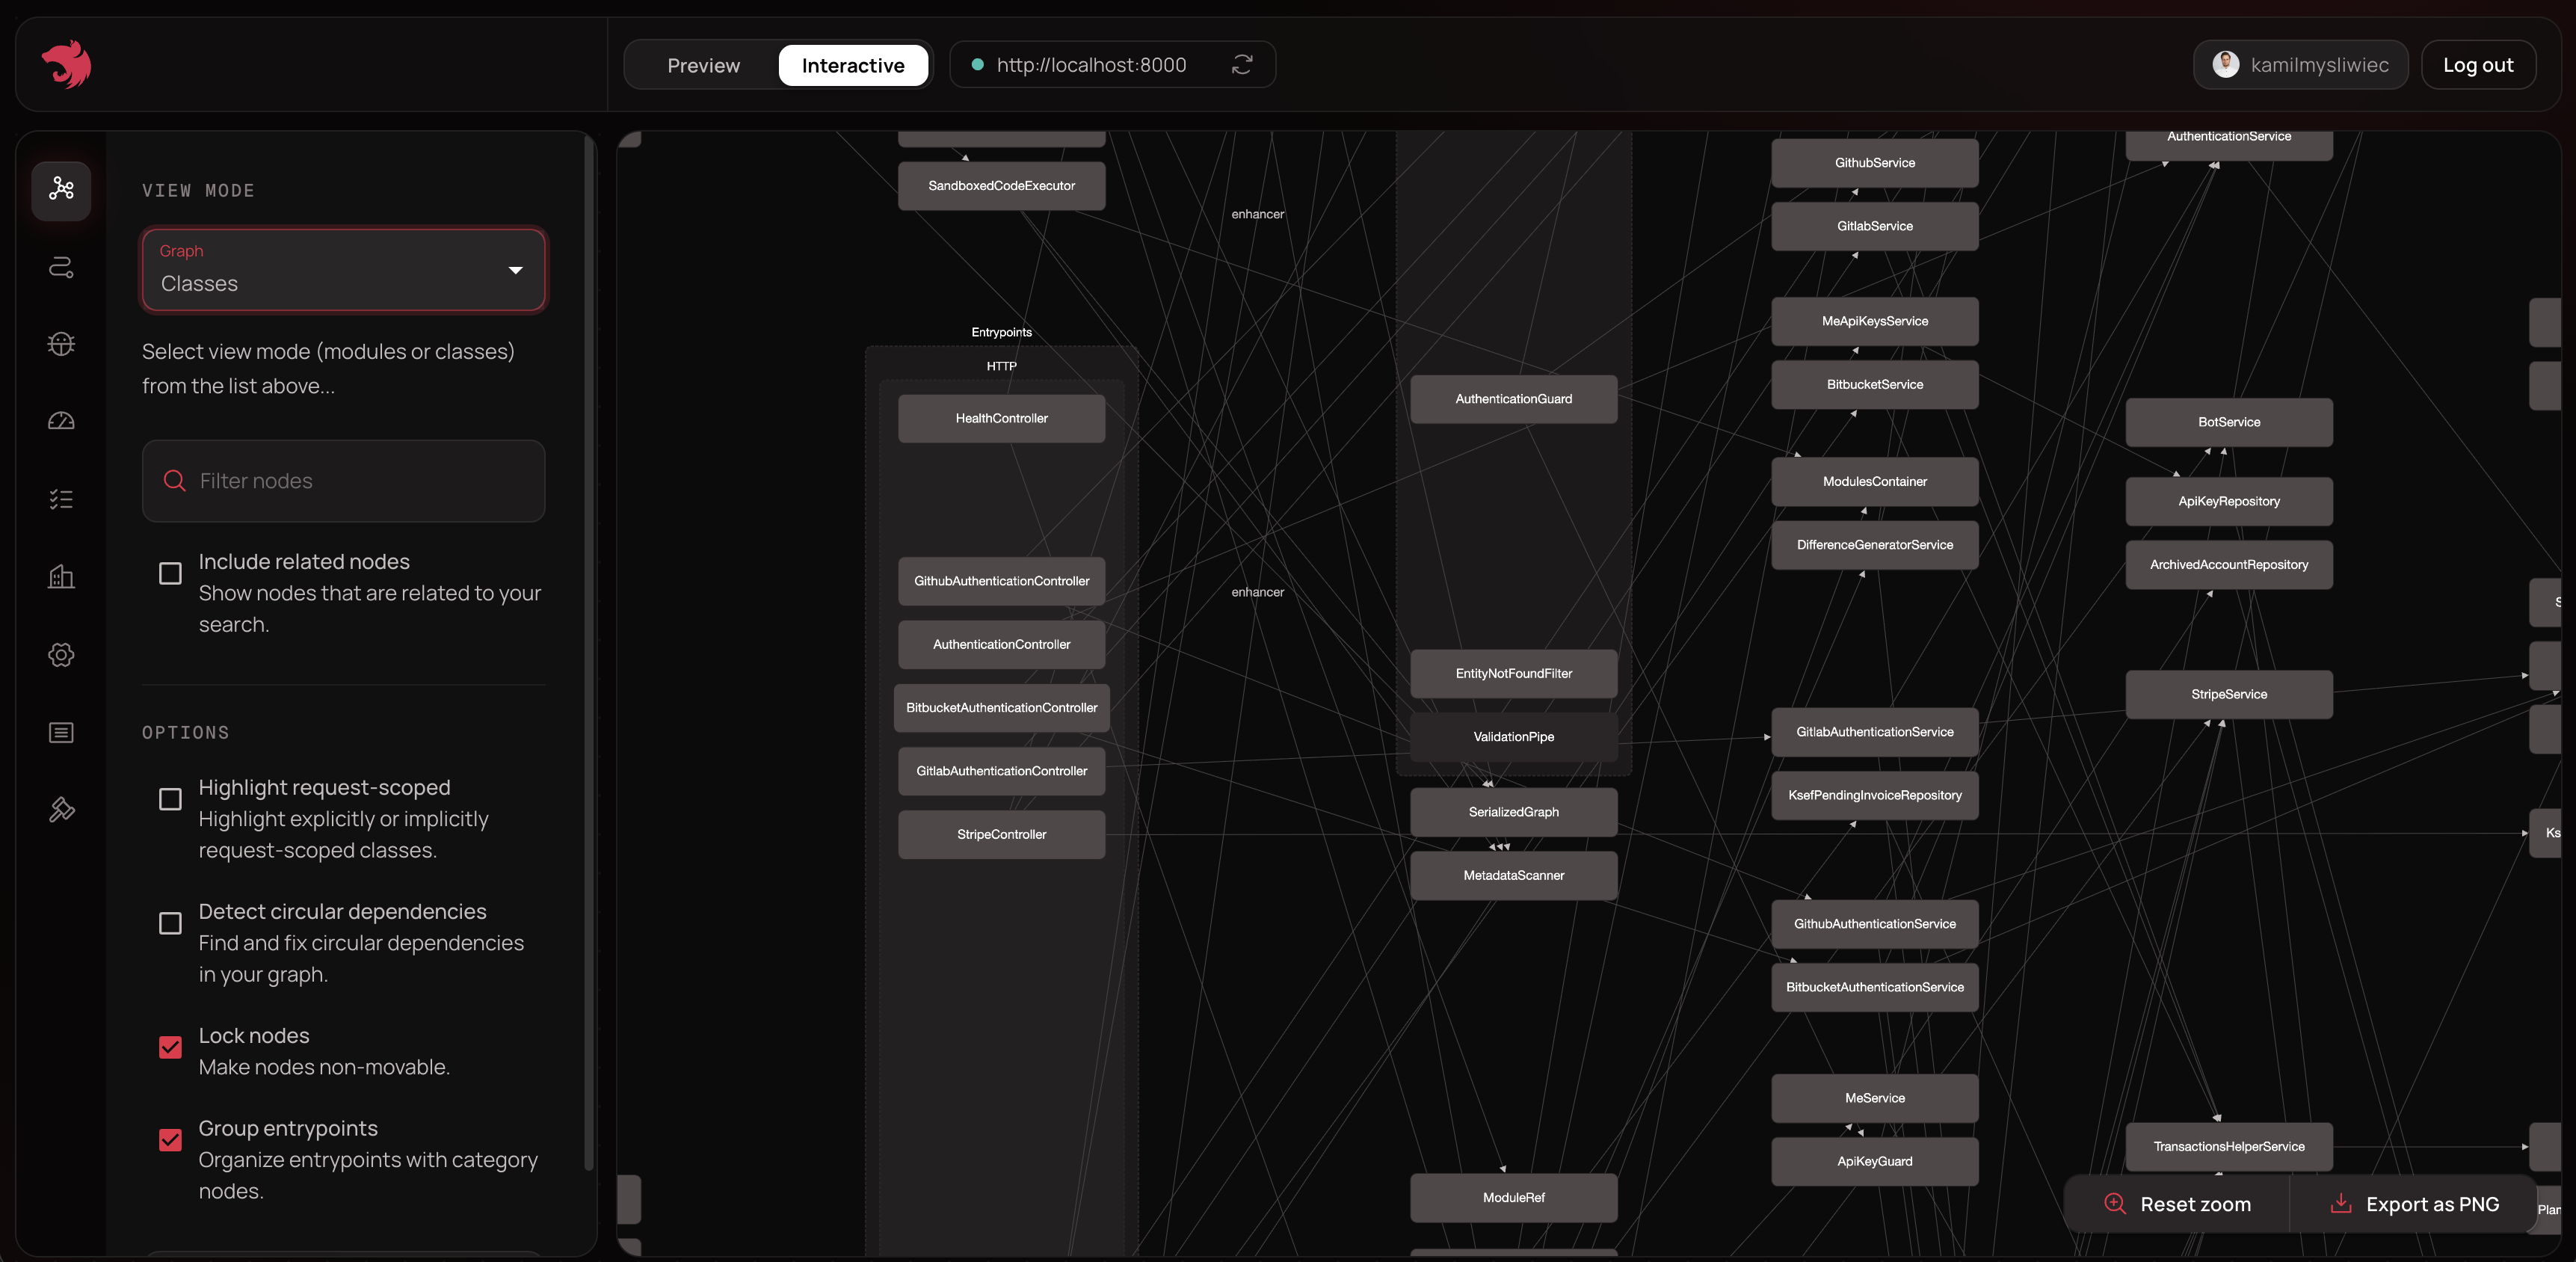Open the bug-shaped debug sidebar icon
This screenshot has height=1262, width=2576.
click(61, 344)
